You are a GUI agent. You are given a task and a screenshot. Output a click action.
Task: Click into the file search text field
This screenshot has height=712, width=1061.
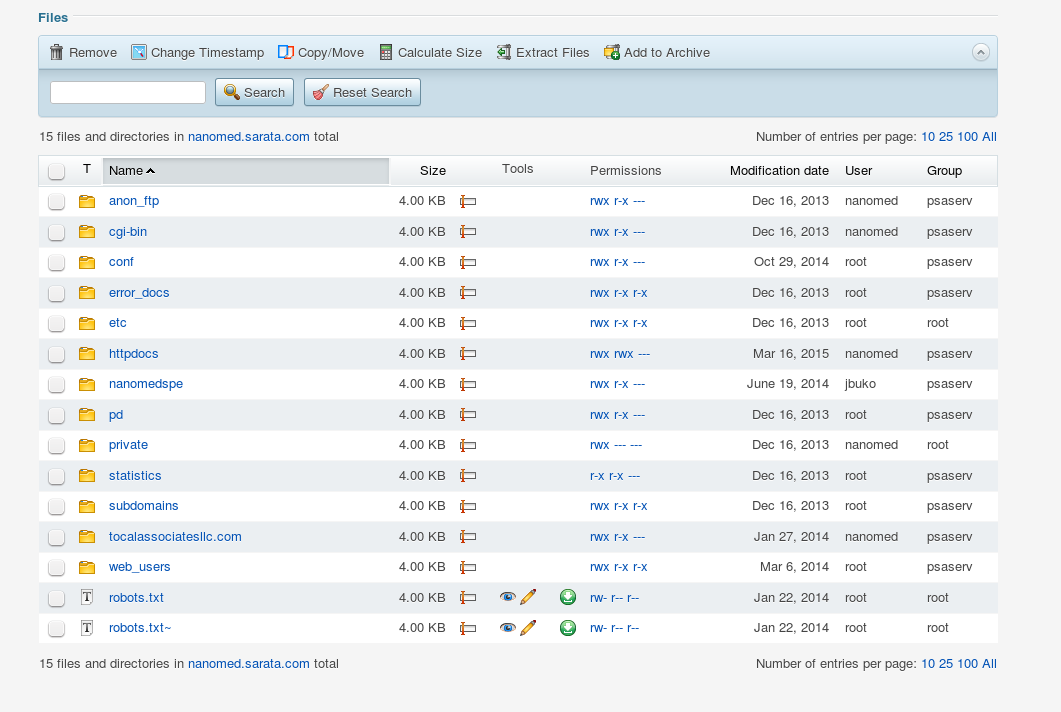point(128,92)
